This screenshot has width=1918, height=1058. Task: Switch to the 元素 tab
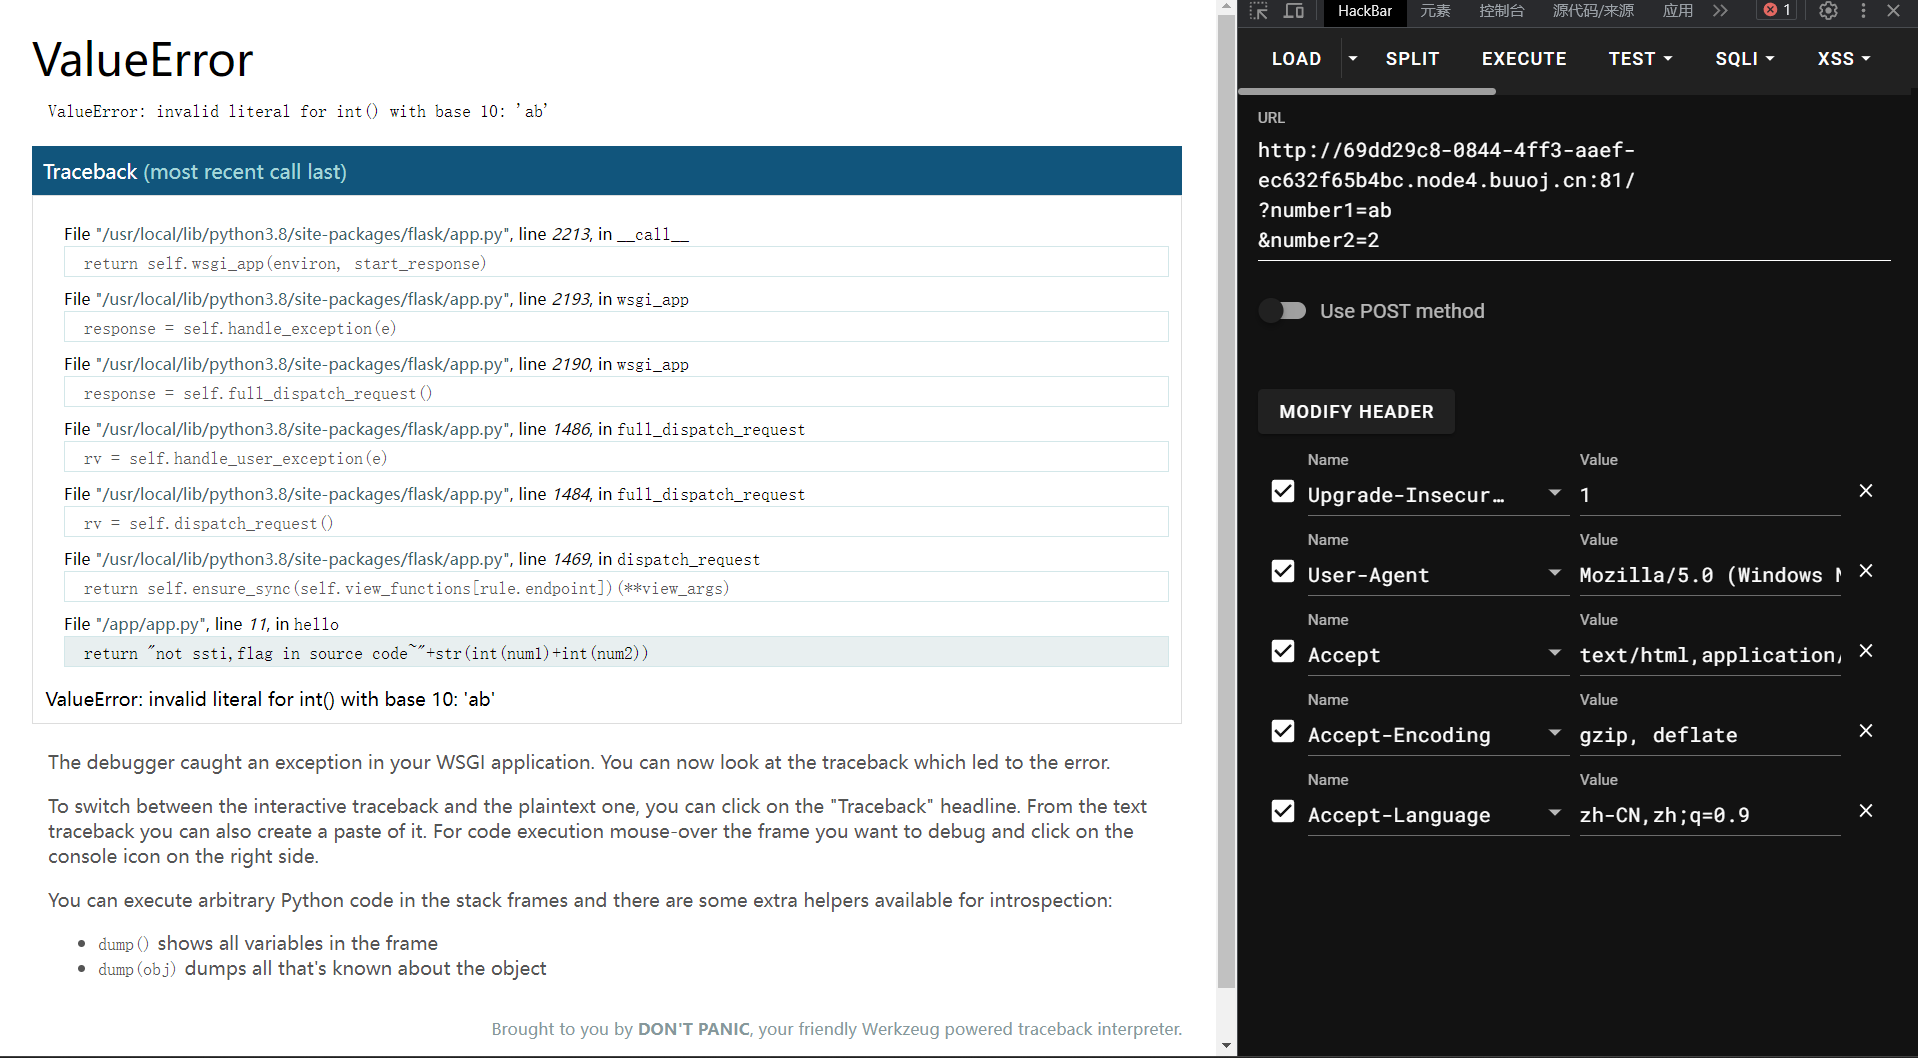[1435, 11]
